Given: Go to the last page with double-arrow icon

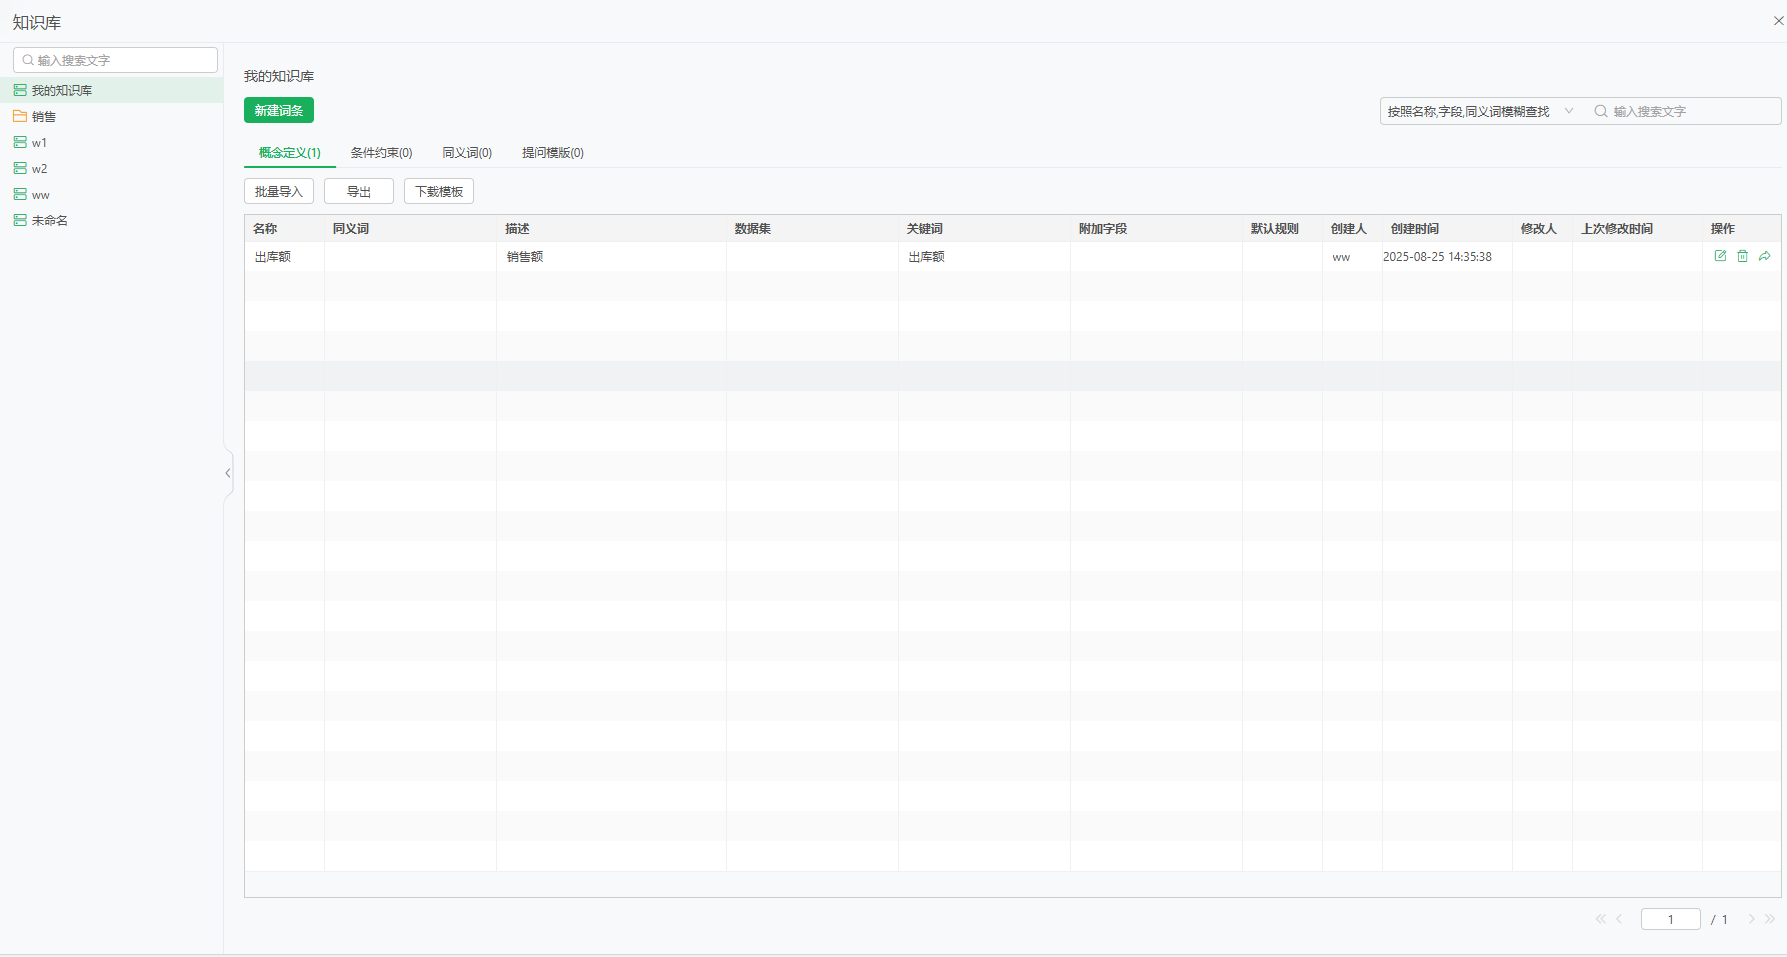Looking at the screenshot, I should click(1770, 919).
